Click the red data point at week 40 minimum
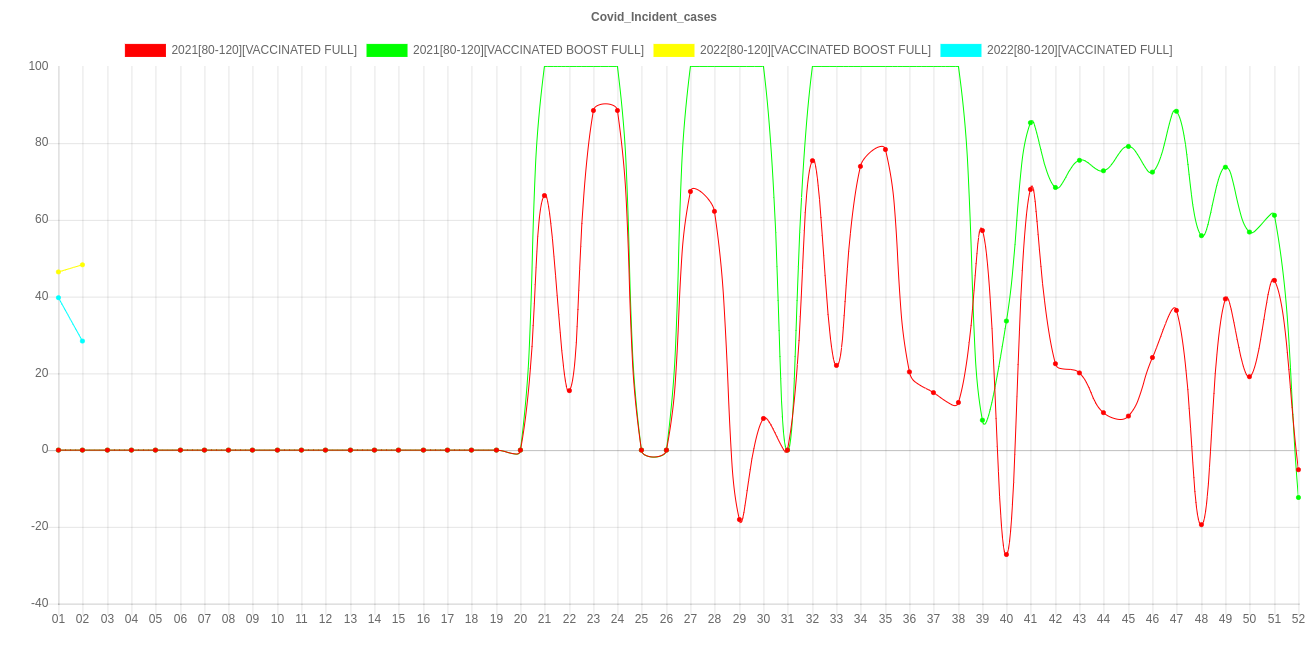The height and width of the screenshot is (654, 1308). coord(1006,554)
